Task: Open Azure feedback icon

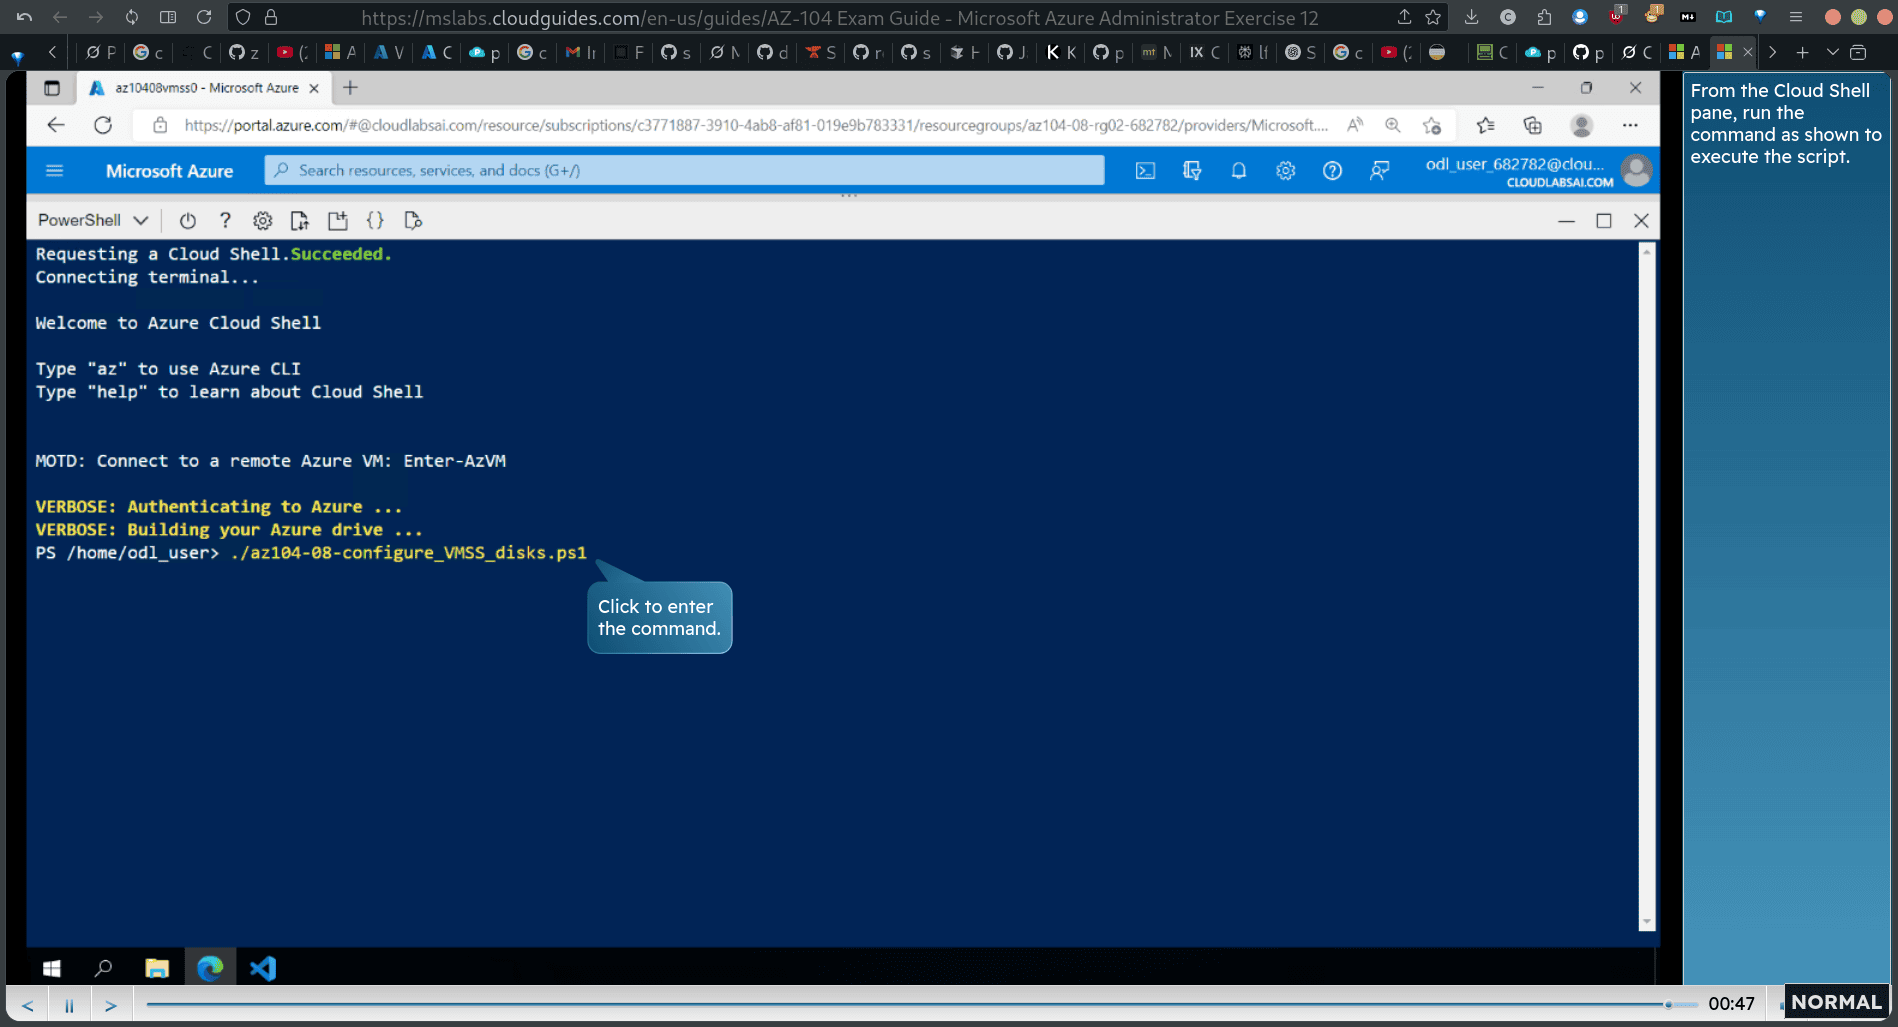Action: pos(1379,171)
